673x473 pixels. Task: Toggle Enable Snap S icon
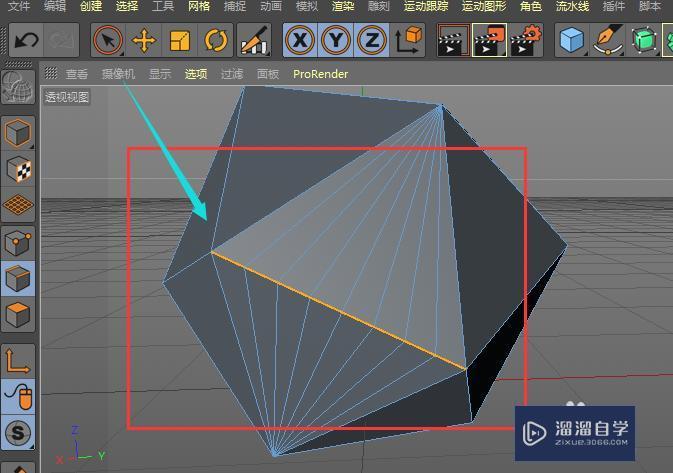[18, 433]
